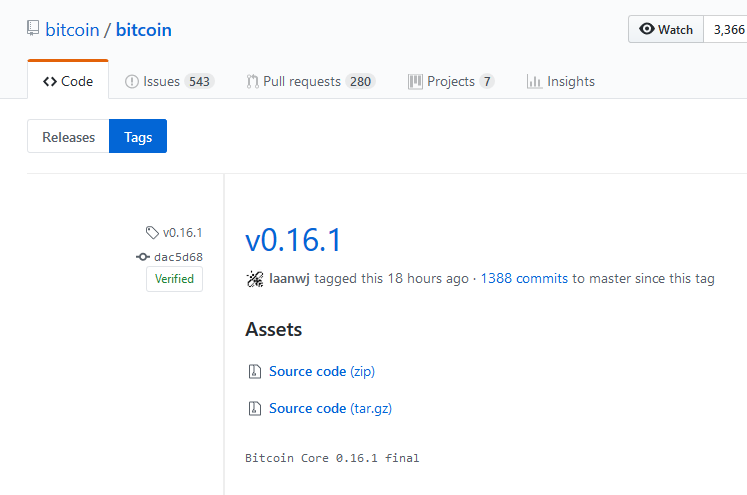Click the Verified signature badge

pyautogui.click(x=174, y=279)
